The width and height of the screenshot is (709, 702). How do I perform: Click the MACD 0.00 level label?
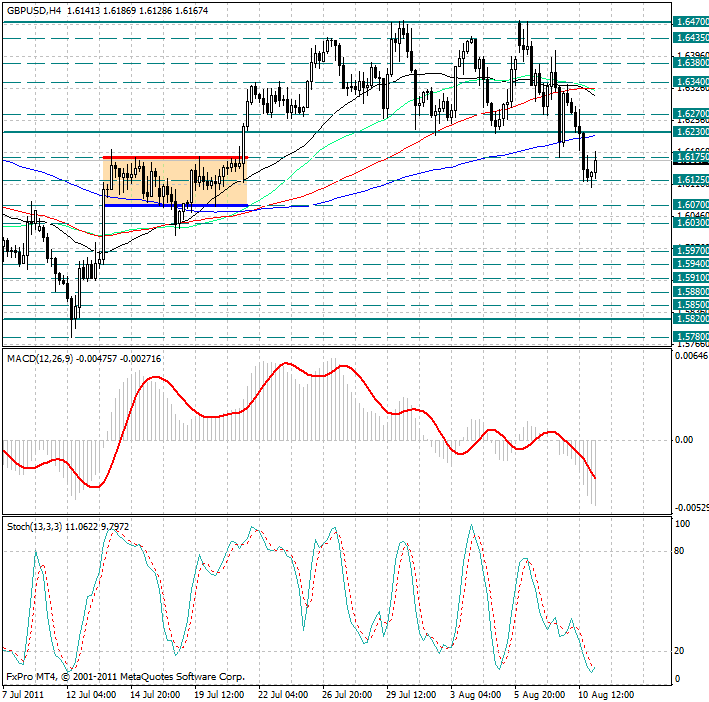click(686, 439)
